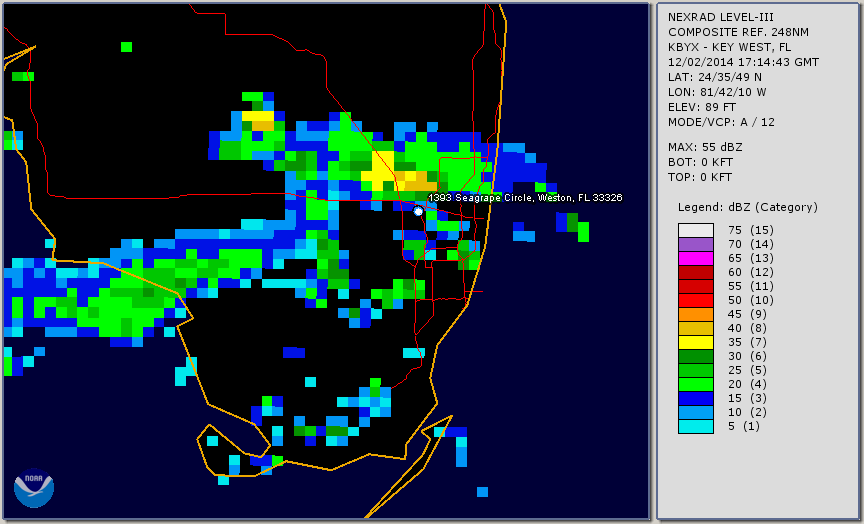Viewport: 864px width, 524px height.
Task: Click the 'ELEV: 89 FT' text
Action: point(701,107)
